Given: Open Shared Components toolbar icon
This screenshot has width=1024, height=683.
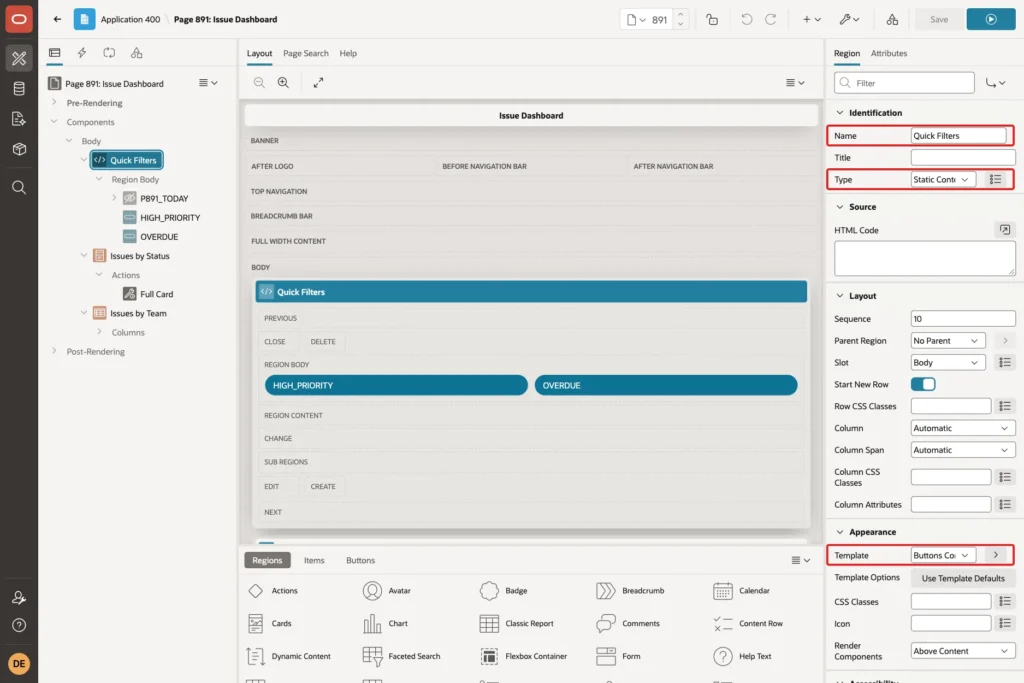Looking at the screenshot, I should click(892, 19).
